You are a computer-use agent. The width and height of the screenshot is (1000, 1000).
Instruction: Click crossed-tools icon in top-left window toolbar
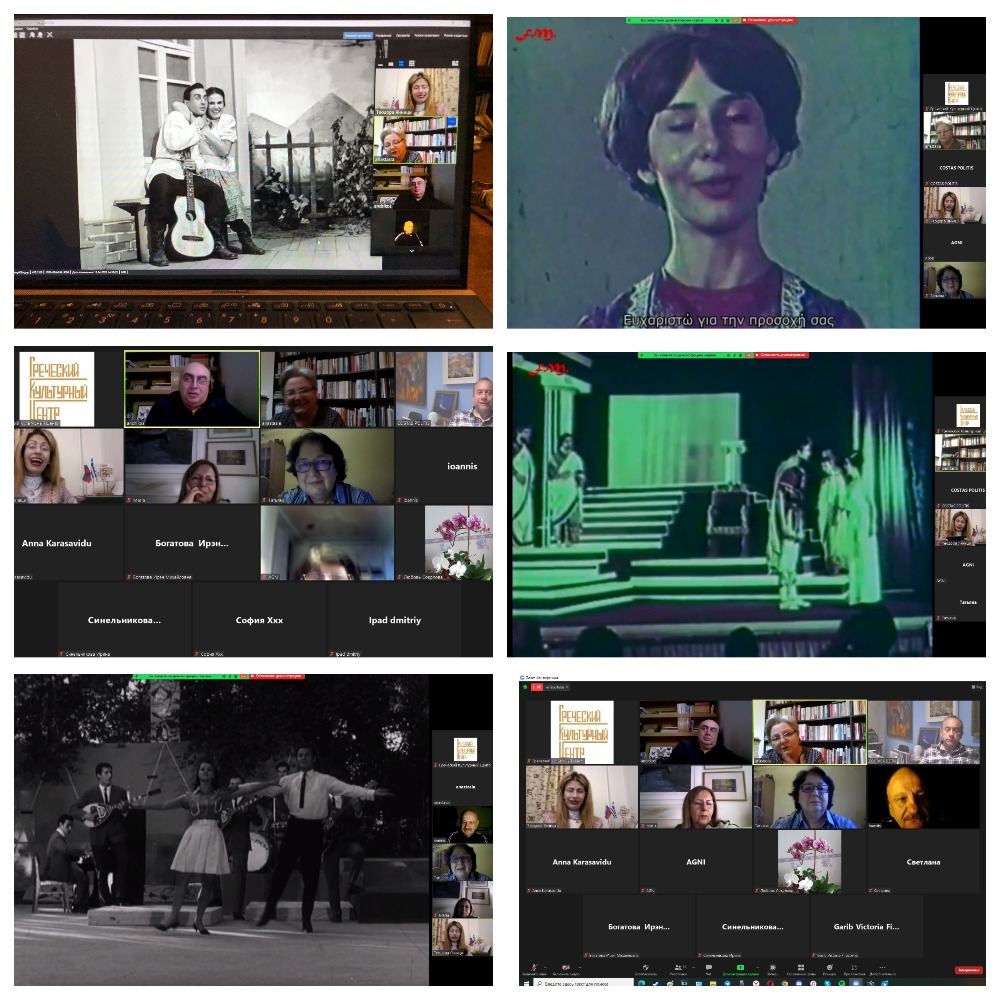[x=50, y=35]
